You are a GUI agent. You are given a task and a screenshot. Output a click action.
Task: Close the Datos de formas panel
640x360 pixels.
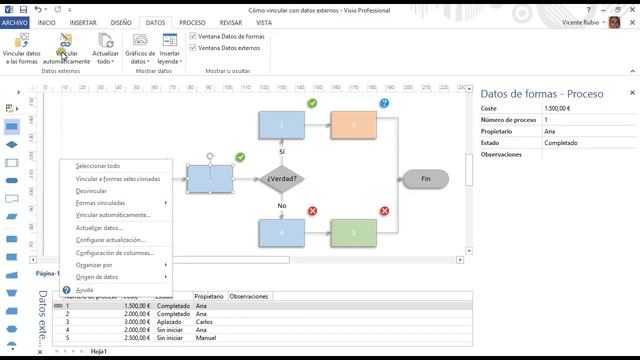pos(632,93)
